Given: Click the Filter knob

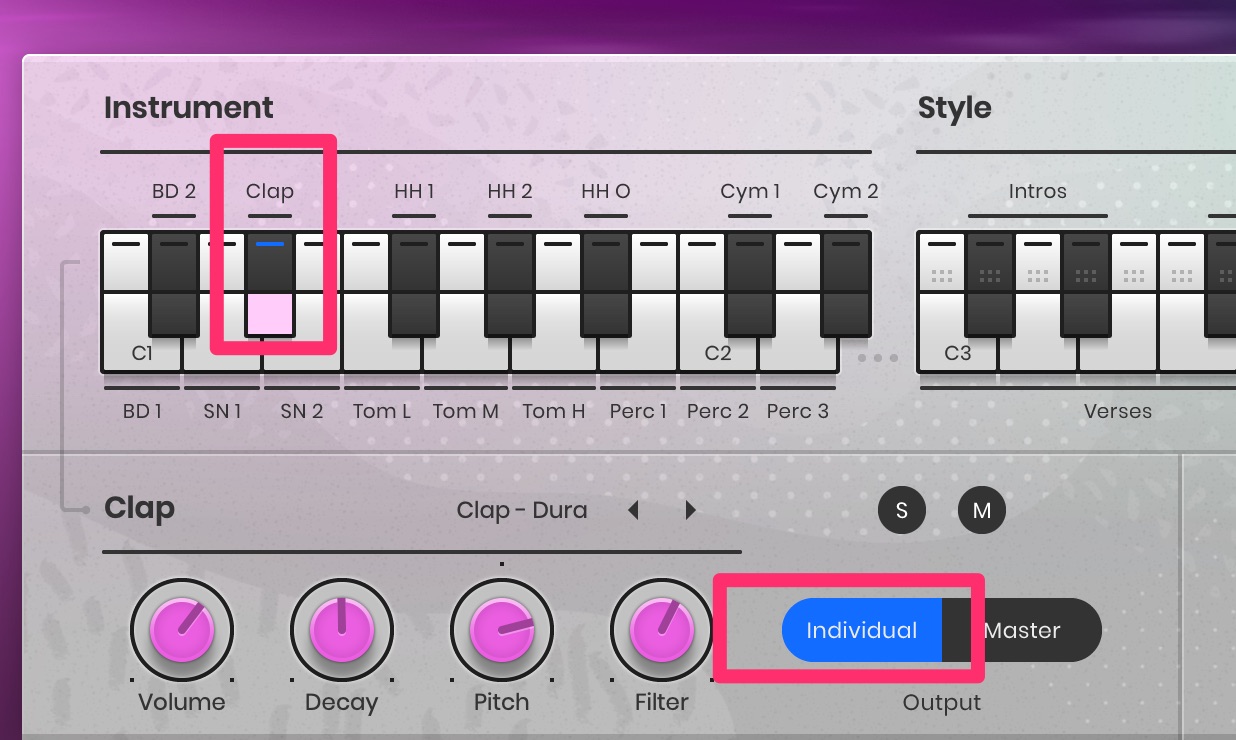Looking at the screenshot, I should click(661, 631).
